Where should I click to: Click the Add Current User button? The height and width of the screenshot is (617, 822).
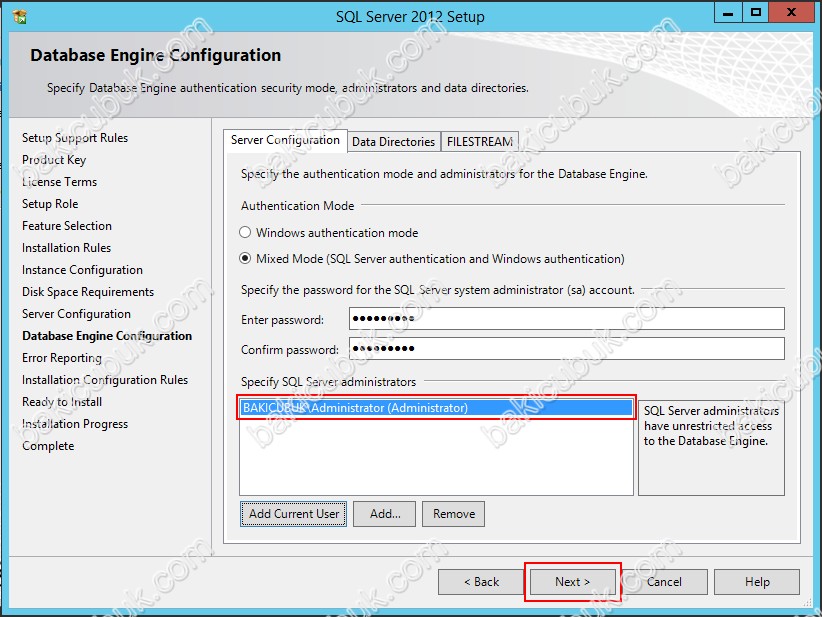294,514
